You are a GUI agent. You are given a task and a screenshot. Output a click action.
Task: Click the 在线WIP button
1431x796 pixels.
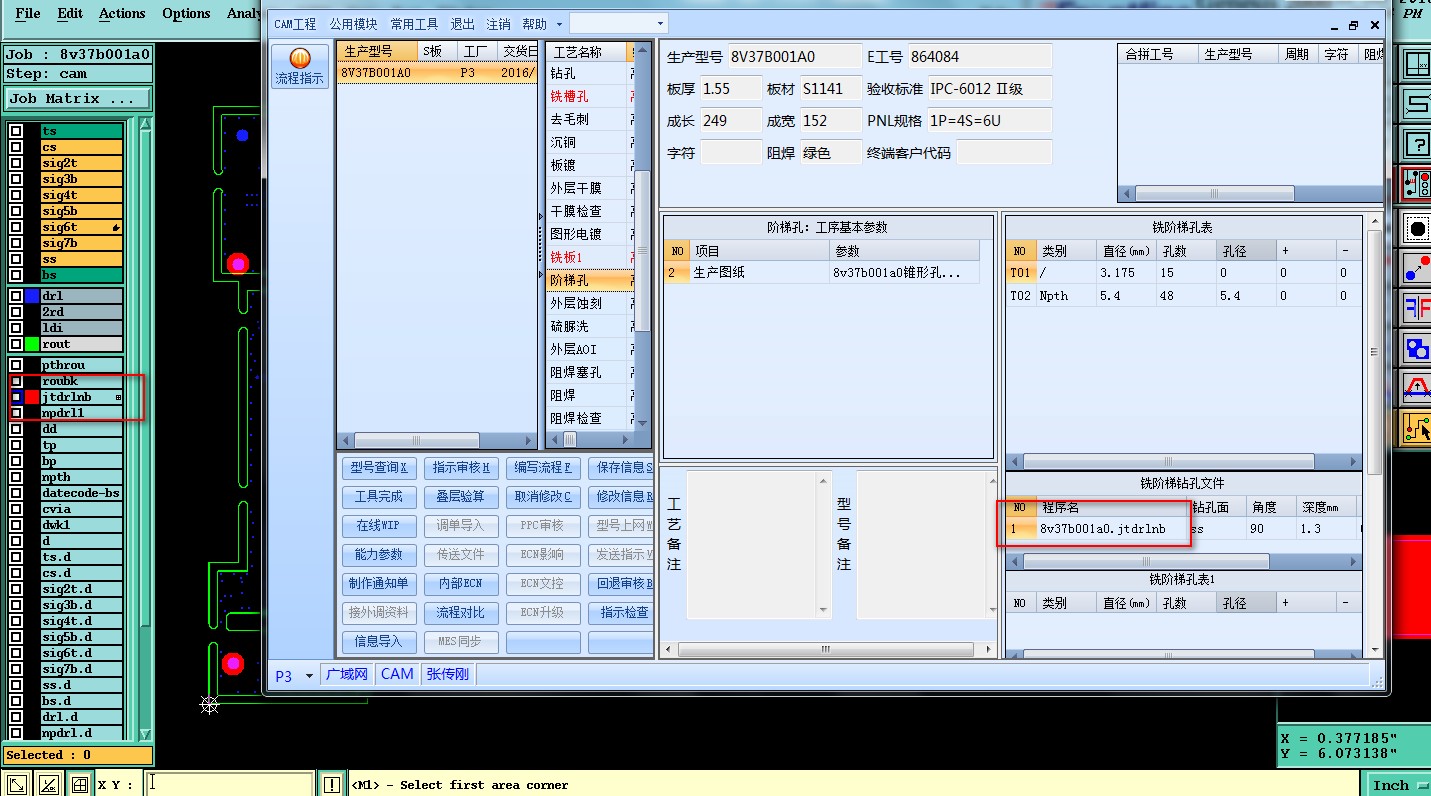point(379,525)
